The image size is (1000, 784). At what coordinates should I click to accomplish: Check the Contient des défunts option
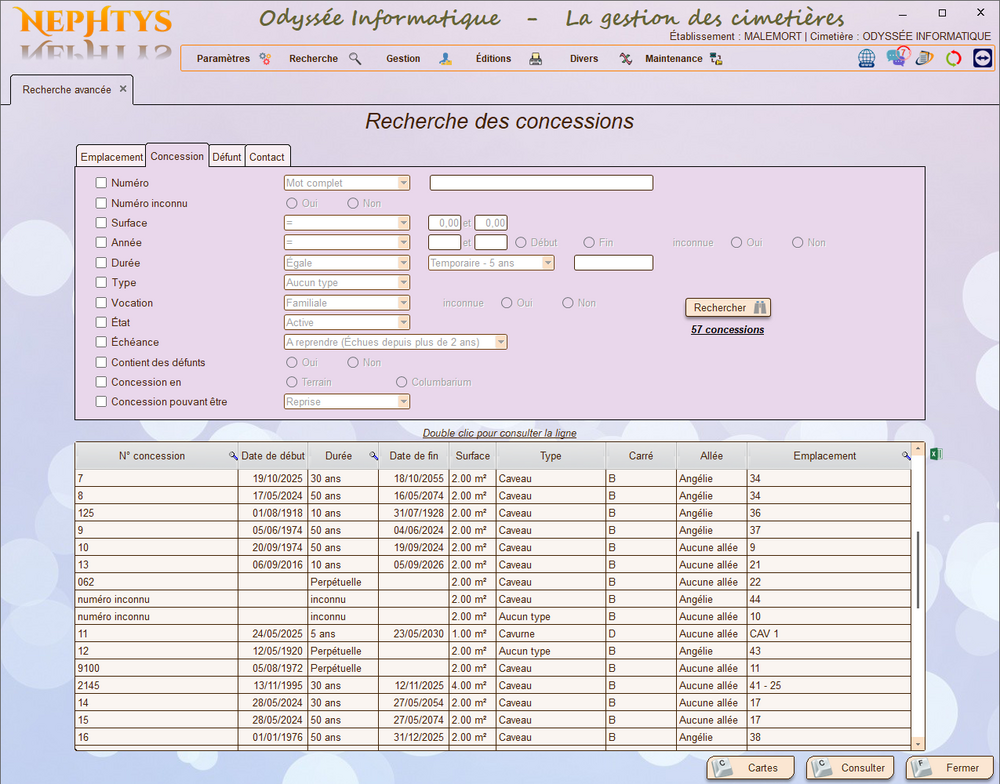(101, 362)
